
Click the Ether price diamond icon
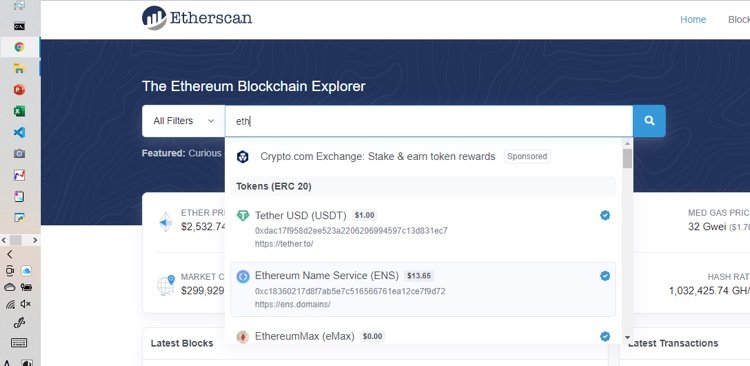165,222
